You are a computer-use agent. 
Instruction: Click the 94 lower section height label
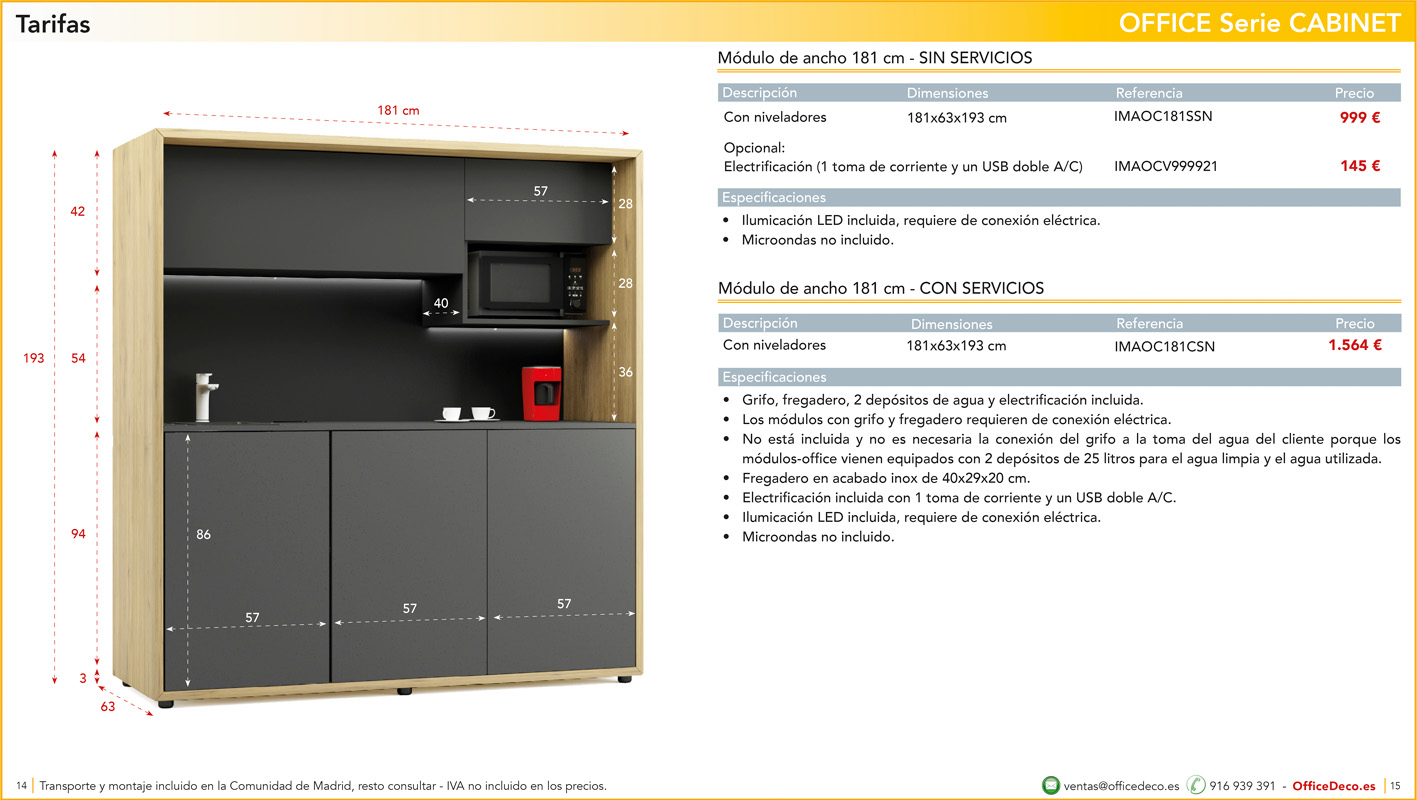(x=78, y=534)
